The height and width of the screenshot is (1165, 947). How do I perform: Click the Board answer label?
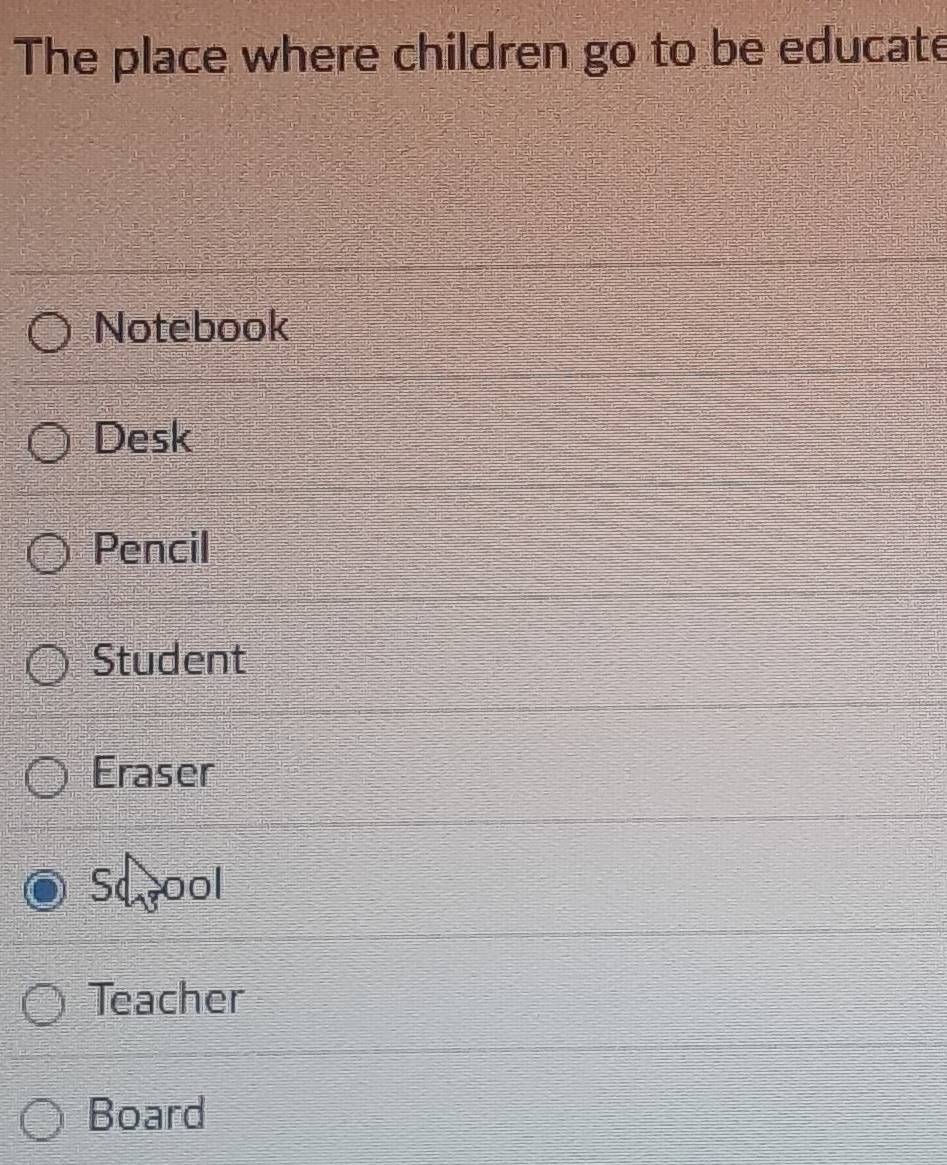point(145,1114)
